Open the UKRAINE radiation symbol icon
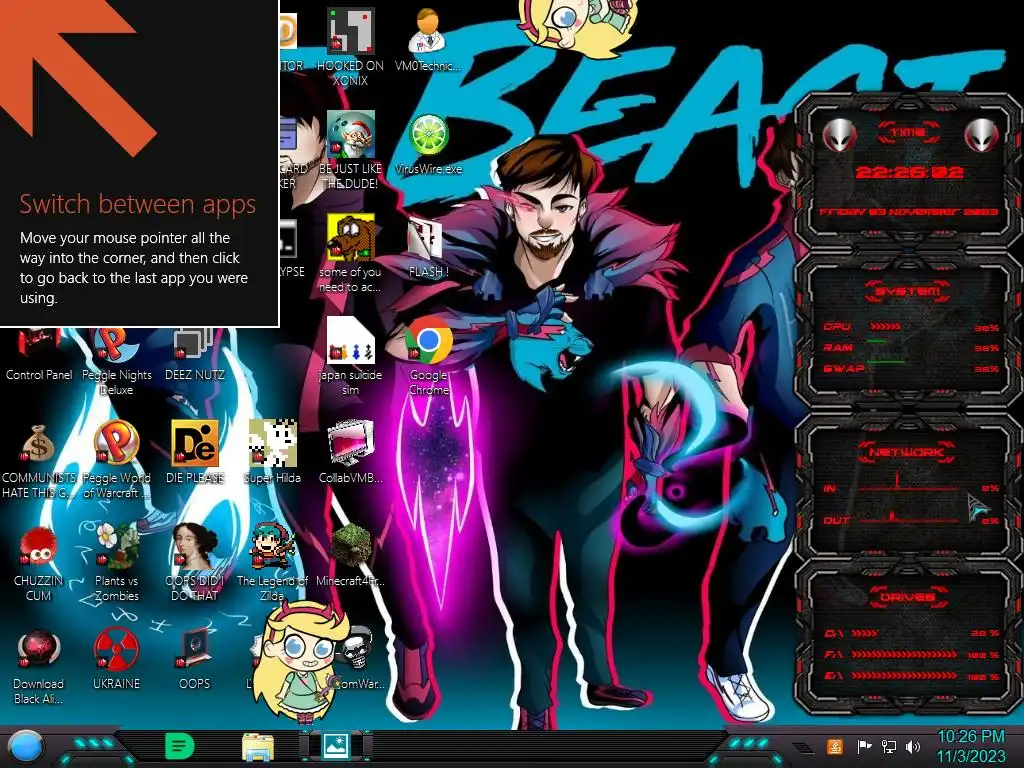The height and width of the screenshot is (768, 1024). [116, 660]
